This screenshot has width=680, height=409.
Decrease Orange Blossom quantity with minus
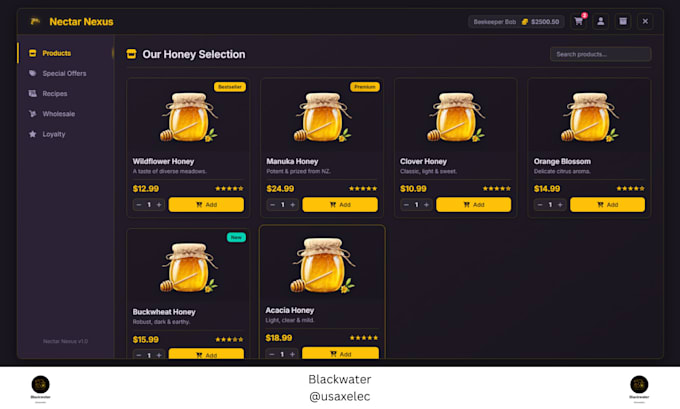pyautogui.click(x=540, y=205)
